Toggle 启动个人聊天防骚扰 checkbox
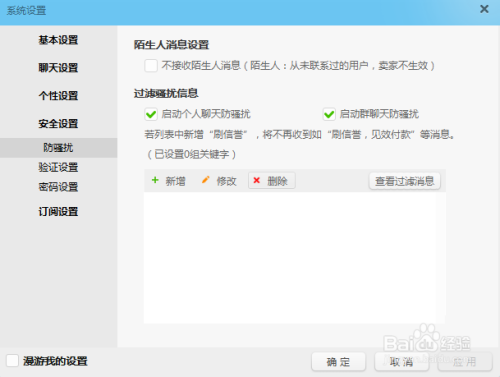The width and height of the screenshot is (500, 377). click(x=151, y=114)
